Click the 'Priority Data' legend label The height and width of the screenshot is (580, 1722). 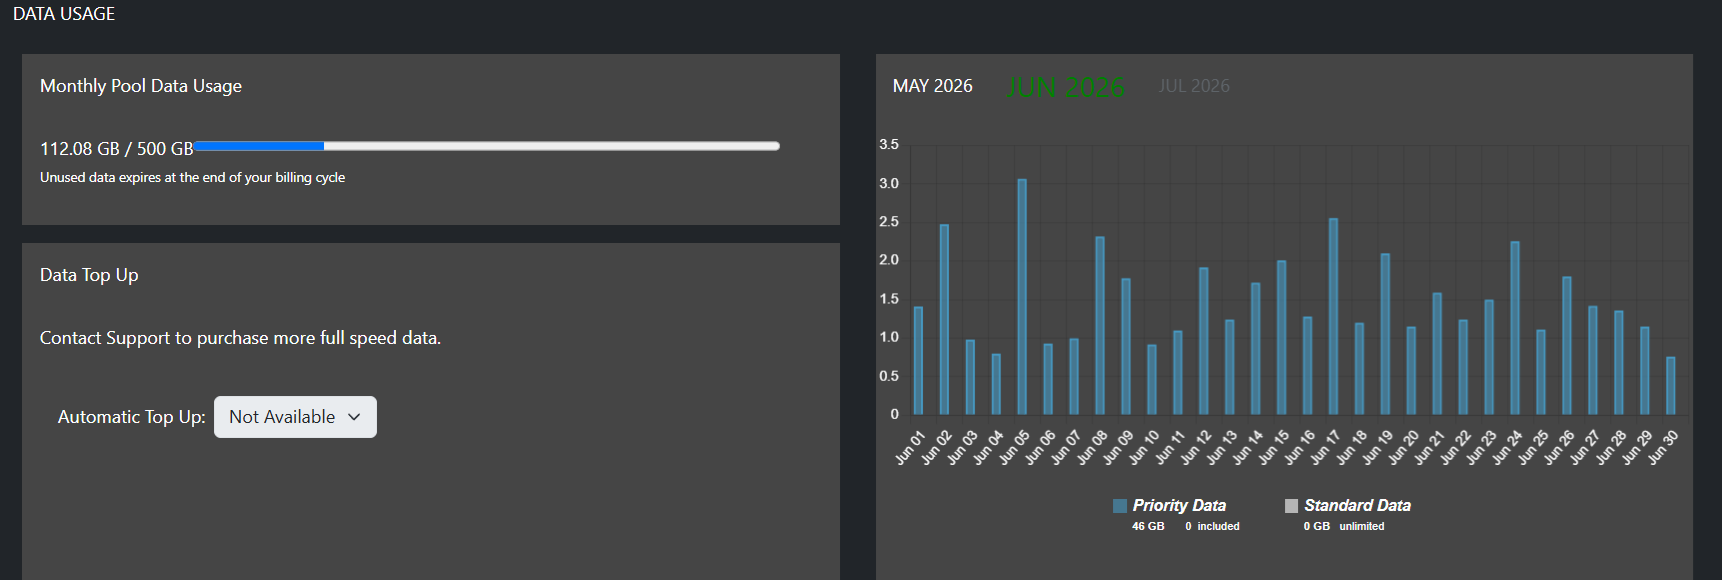pos(1179,506)
